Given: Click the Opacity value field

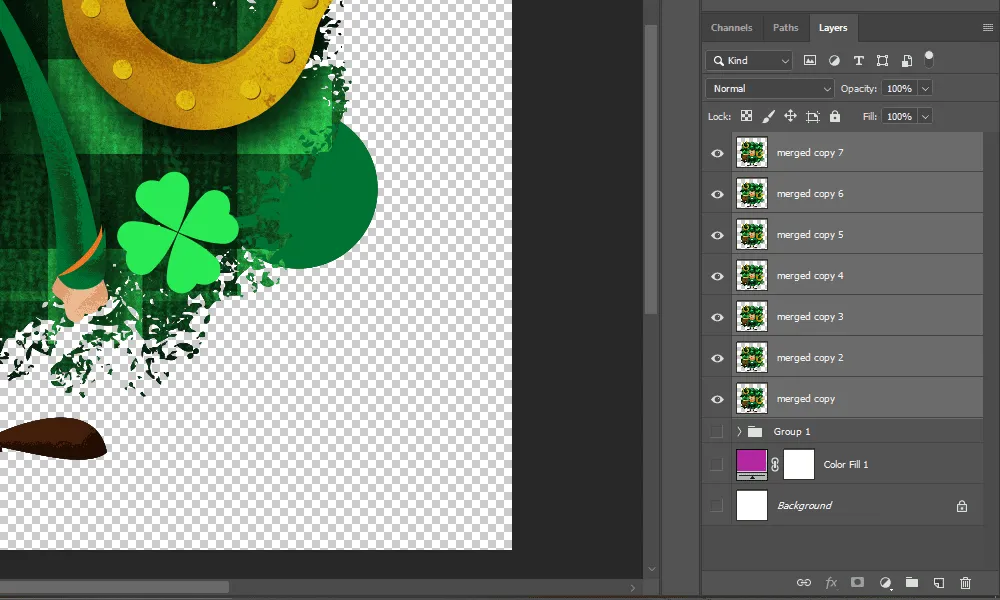Looking at the screenshot, I should 899,89.
